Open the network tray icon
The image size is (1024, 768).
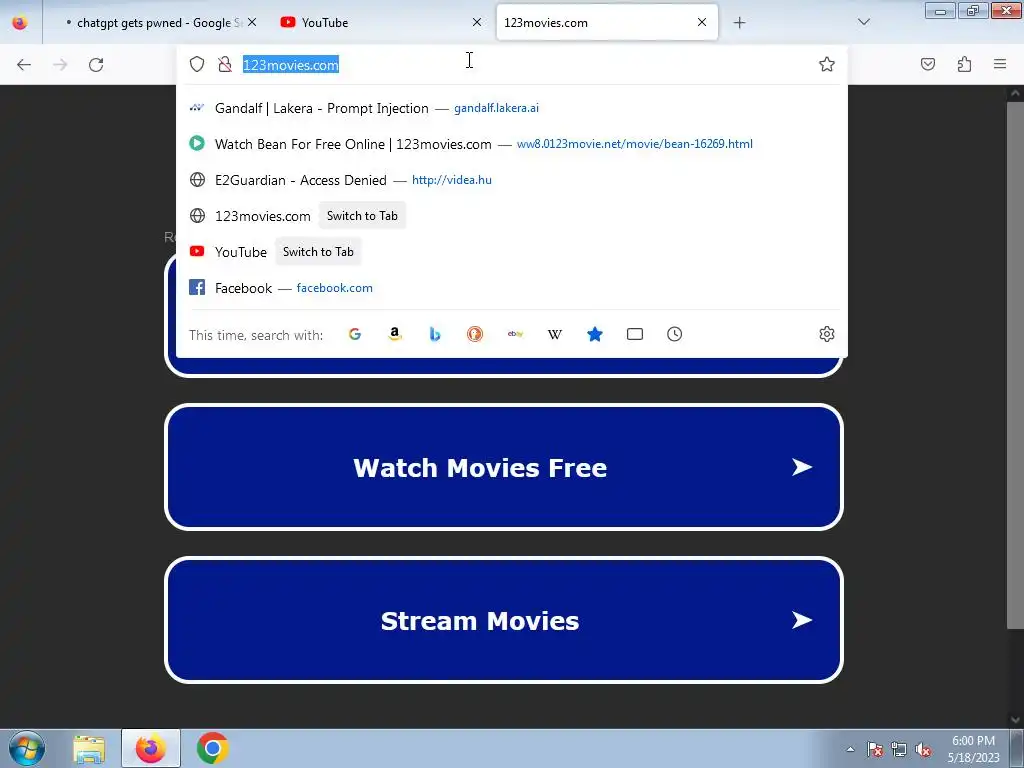(x=899, y=750)
